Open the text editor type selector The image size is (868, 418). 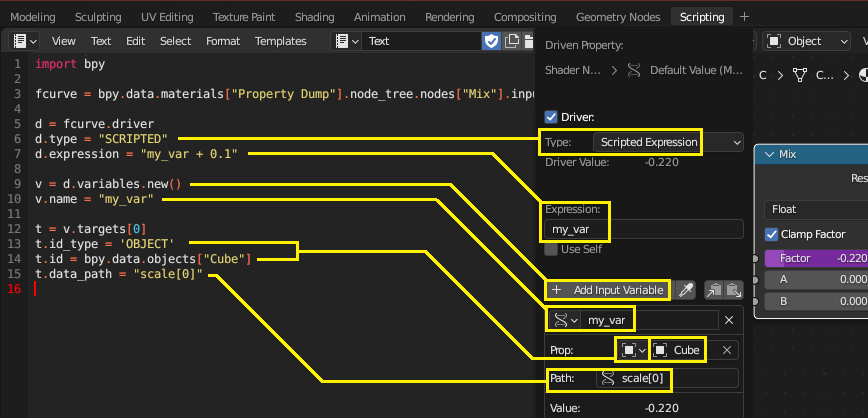coord(25,41)
